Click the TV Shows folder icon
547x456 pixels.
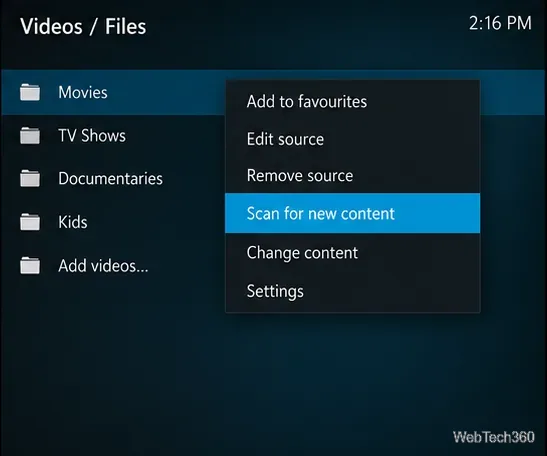[30, 136]
